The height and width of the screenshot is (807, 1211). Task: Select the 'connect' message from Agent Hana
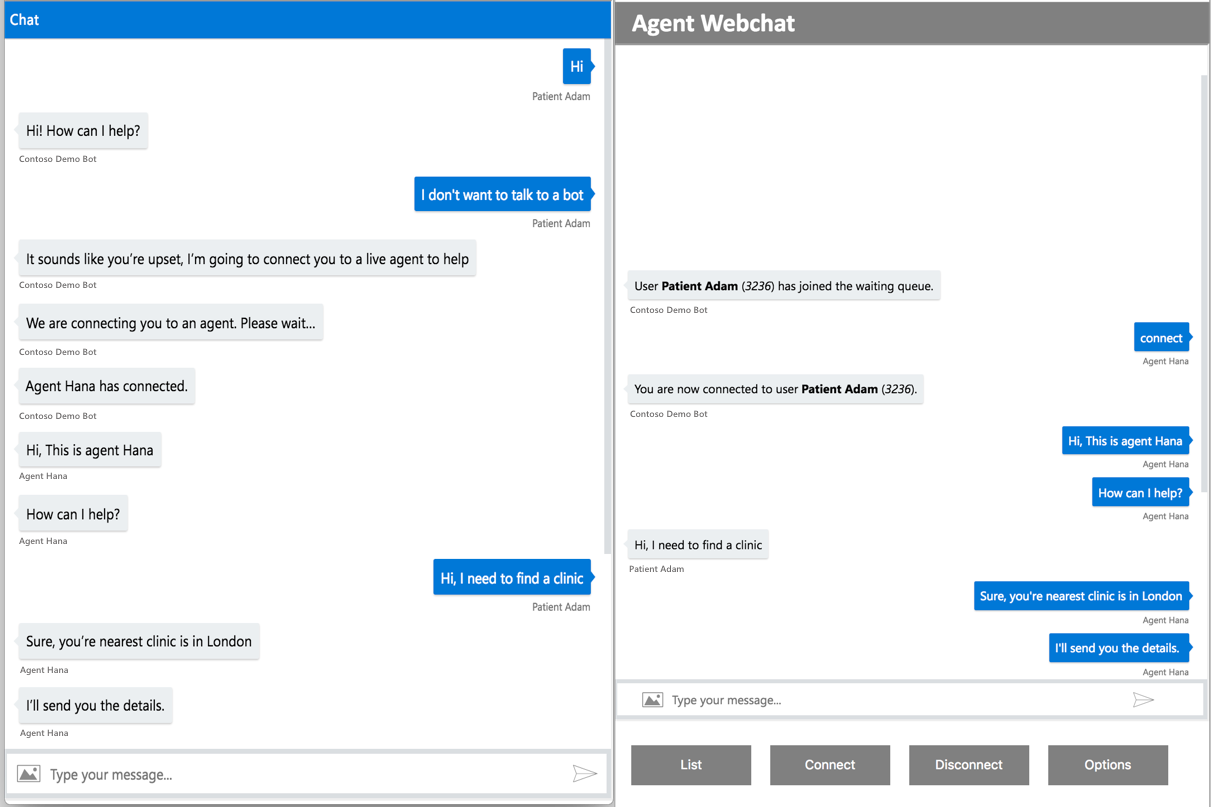tap(1160, 337)
